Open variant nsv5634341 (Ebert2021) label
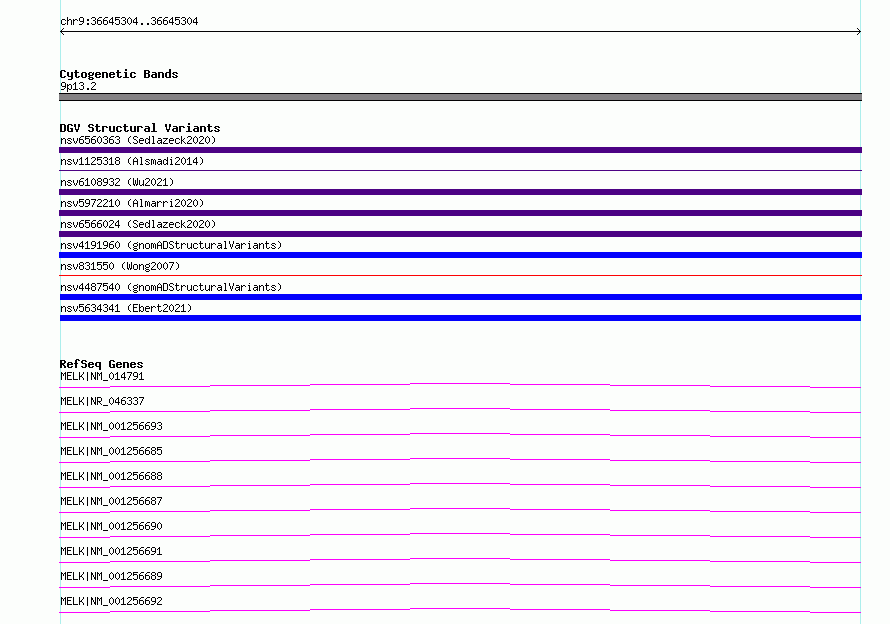 point(126,308)
